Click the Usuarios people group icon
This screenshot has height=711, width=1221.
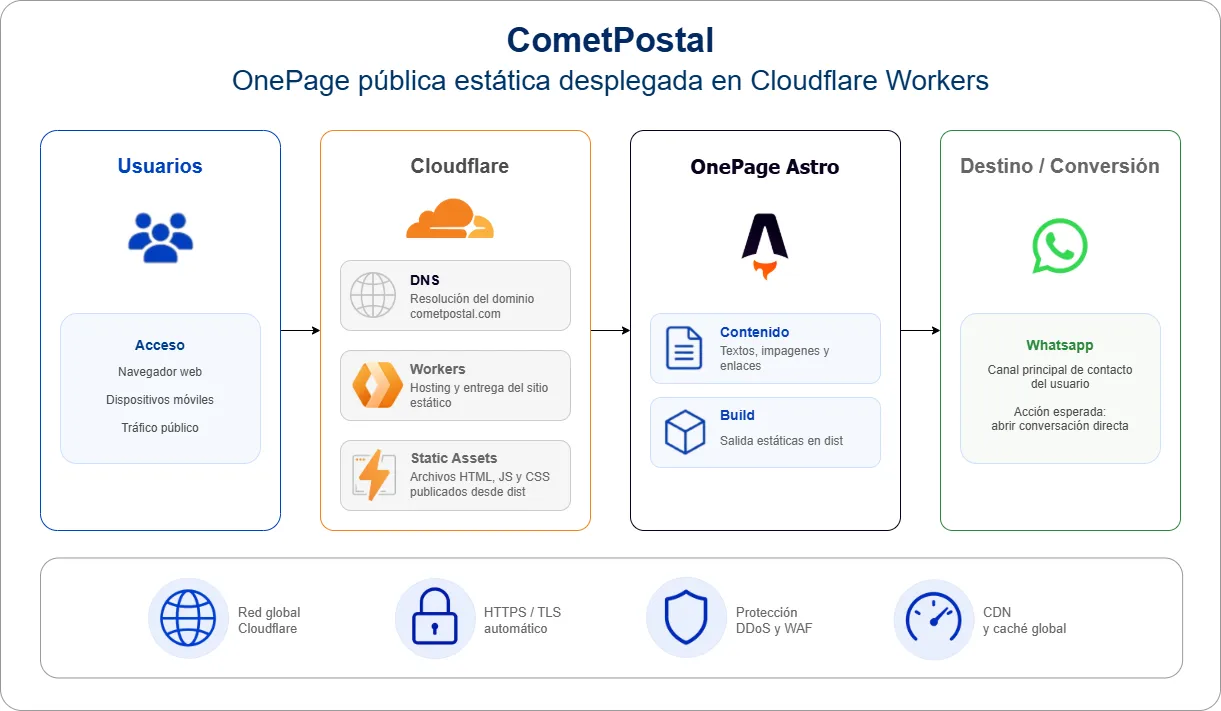point(160,237)
